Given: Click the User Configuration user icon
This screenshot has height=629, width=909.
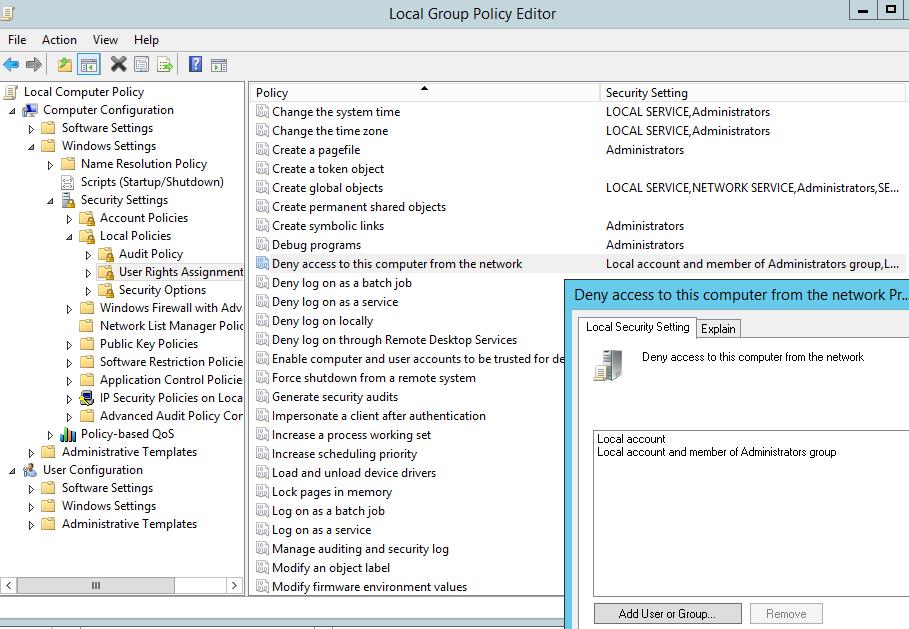Looking at the screenshot, I should click(30, 470).
